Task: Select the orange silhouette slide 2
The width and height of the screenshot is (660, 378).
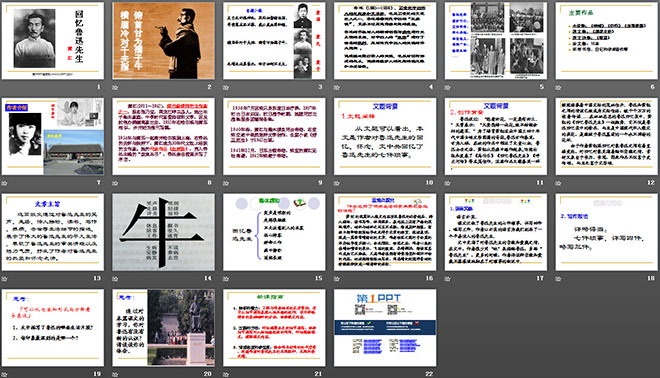Action: pos(163,41)
